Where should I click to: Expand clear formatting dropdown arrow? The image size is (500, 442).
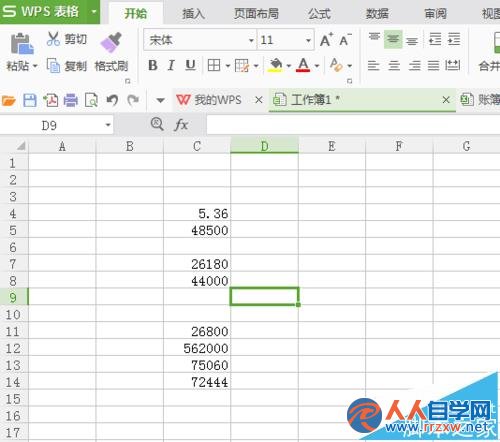tap(349, 66)
